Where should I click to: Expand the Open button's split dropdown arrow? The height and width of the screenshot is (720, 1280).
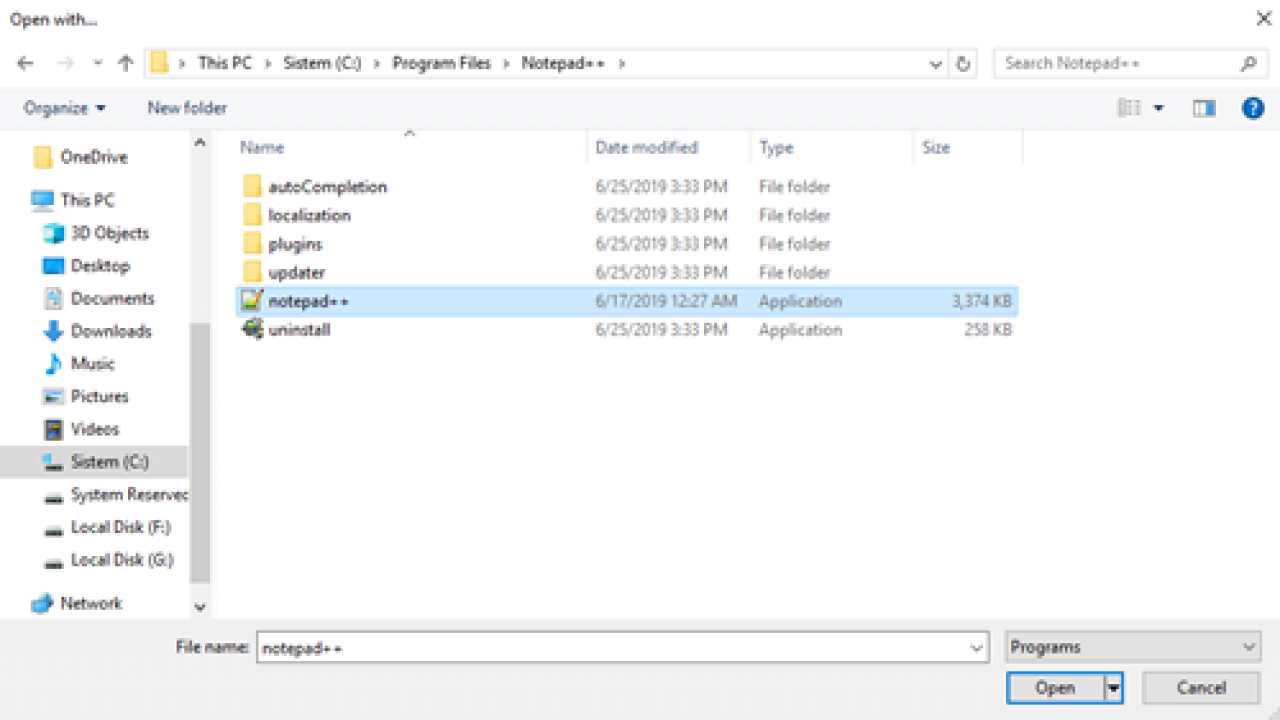(1113, 688)
